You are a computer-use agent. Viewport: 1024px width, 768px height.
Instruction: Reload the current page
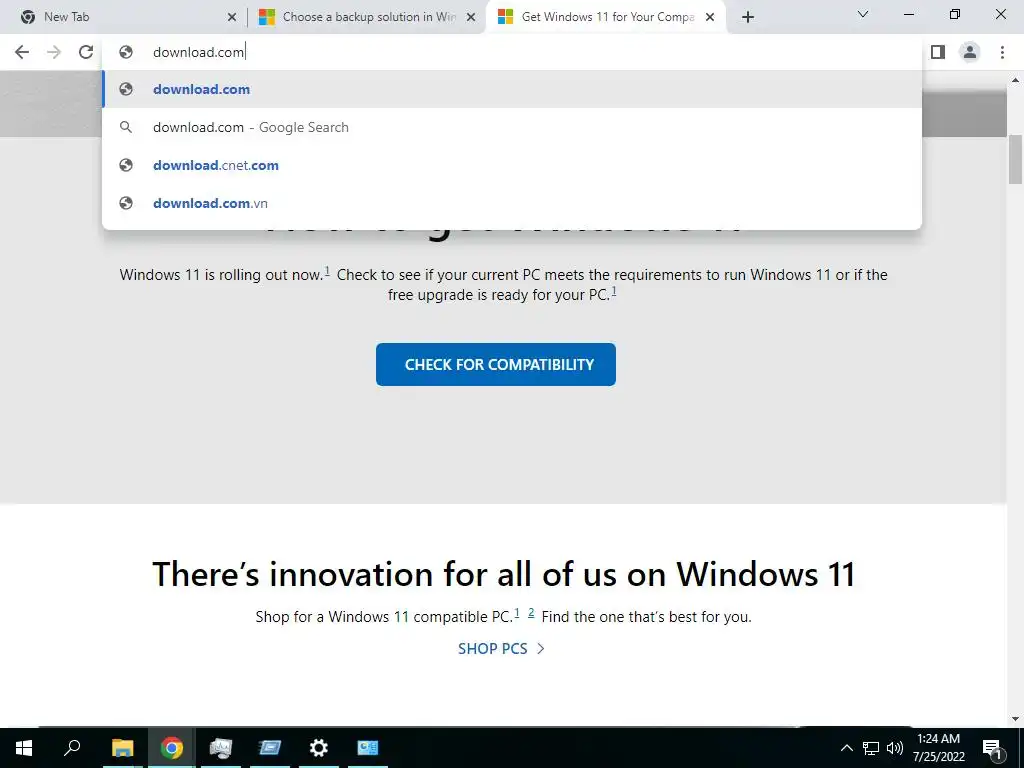86,52
